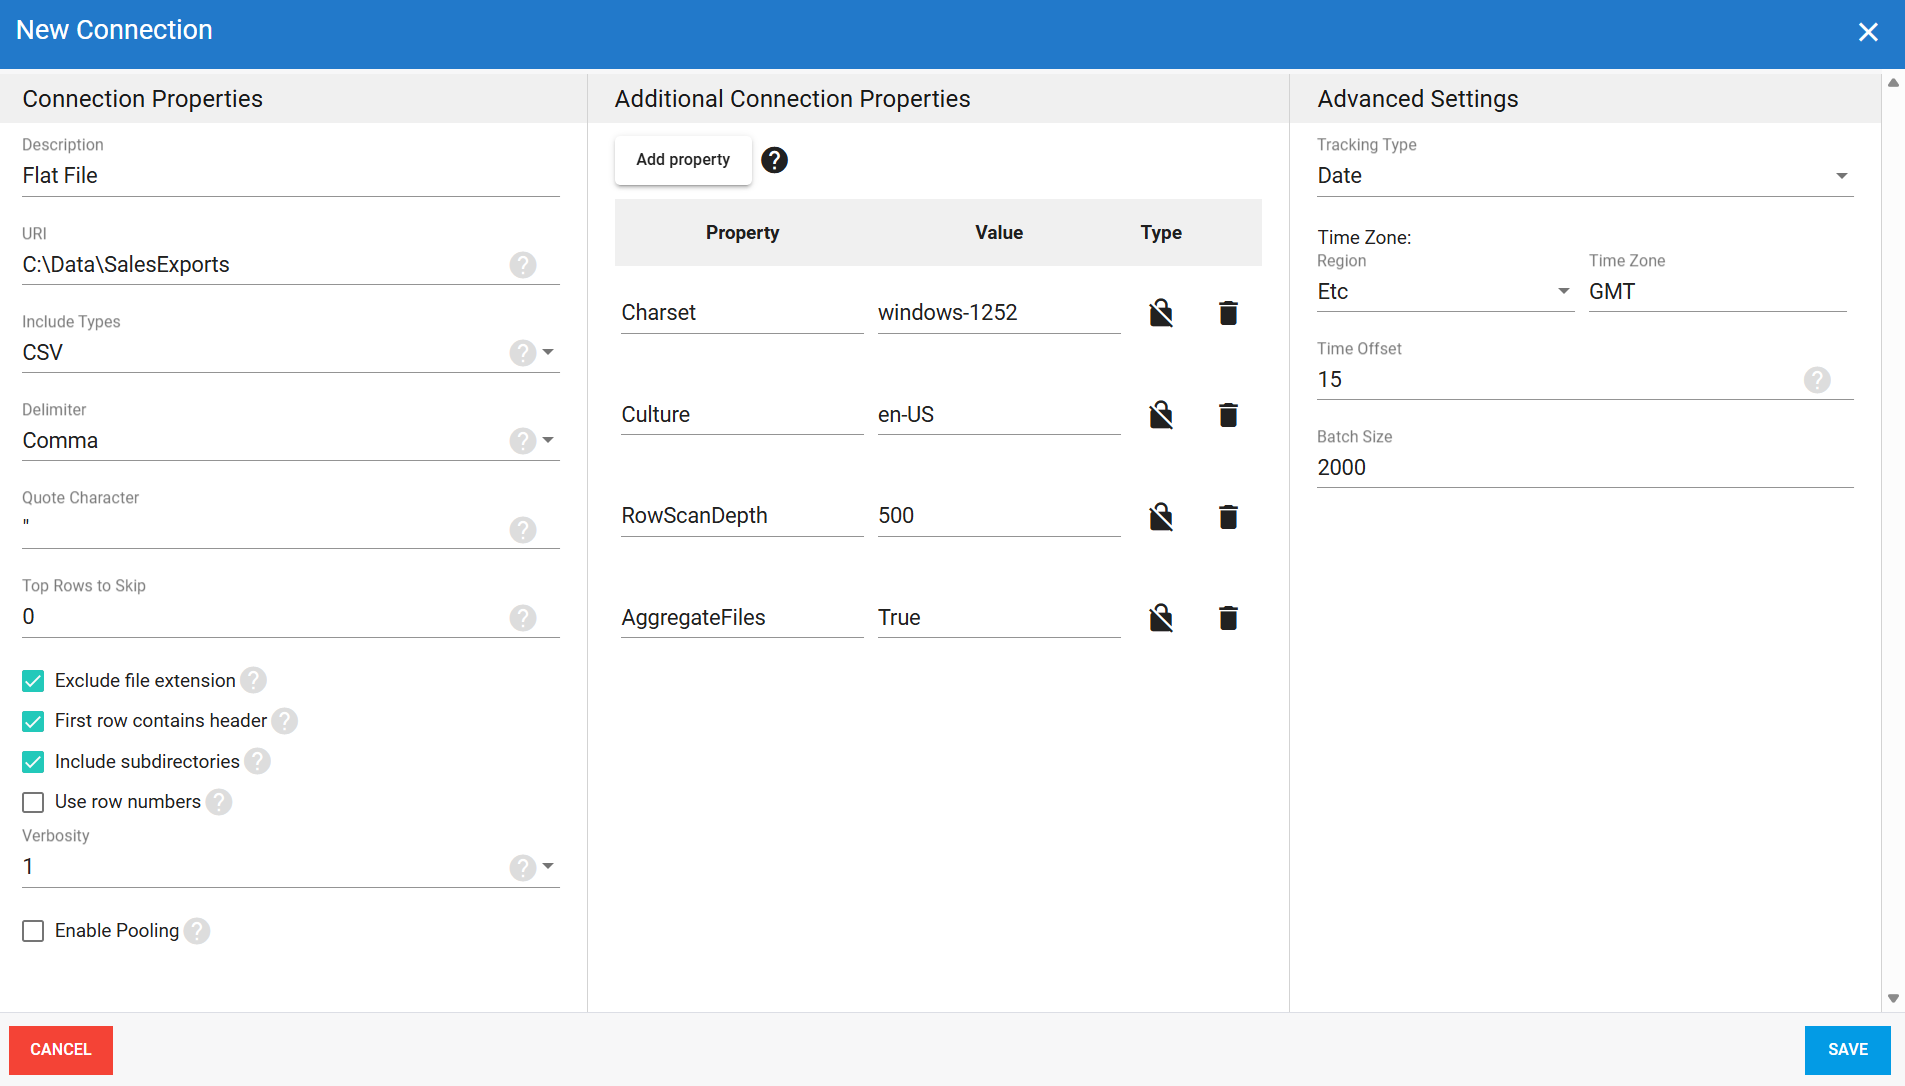Viewport: 1905px width, 1086px height.
Task: Click the Description field containing Flat File
Action: click(290, 176)
